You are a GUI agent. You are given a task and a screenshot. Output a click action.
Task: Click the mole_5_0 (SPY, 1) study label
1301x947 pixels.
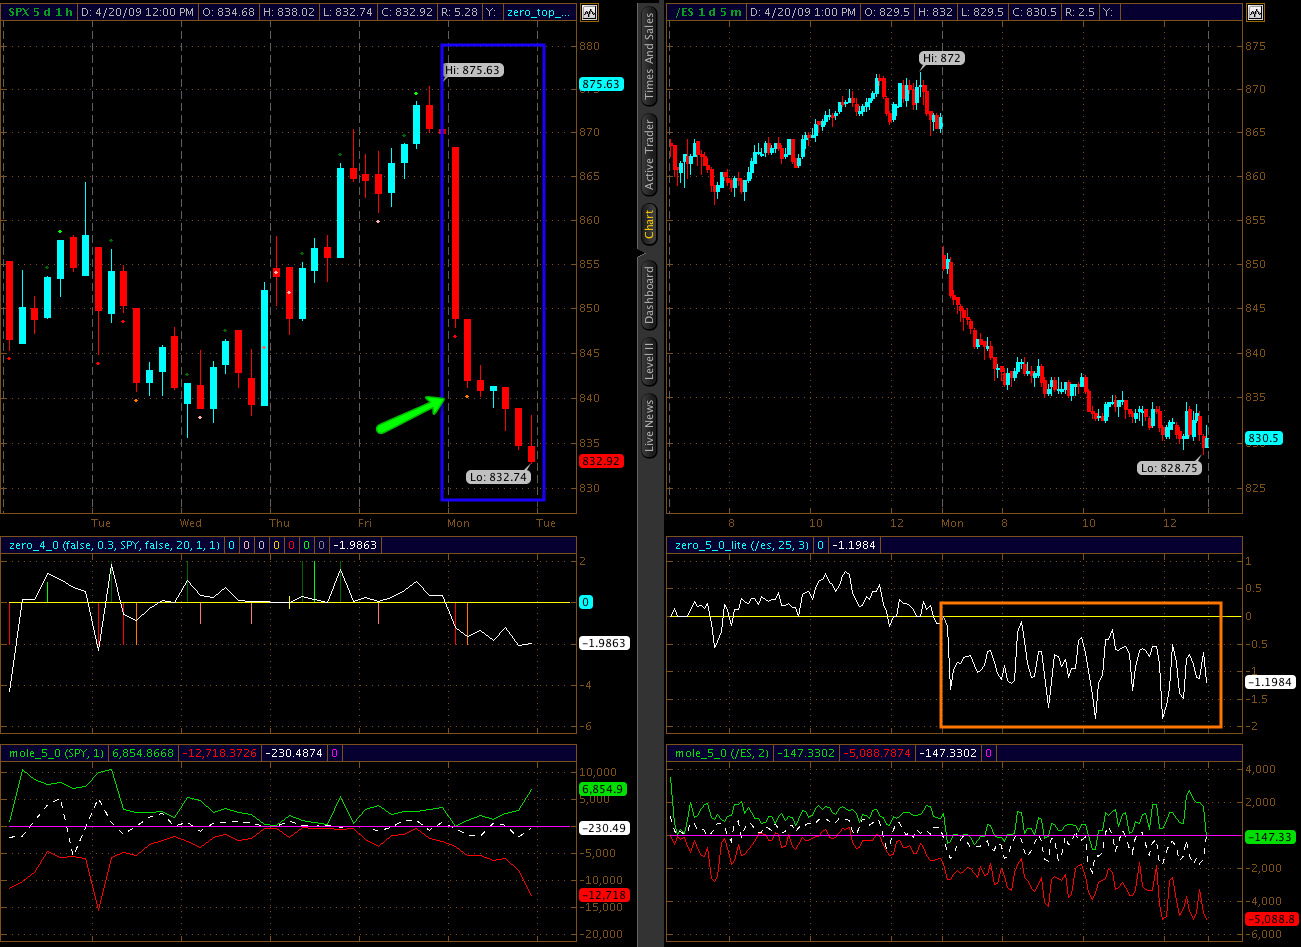56,753
